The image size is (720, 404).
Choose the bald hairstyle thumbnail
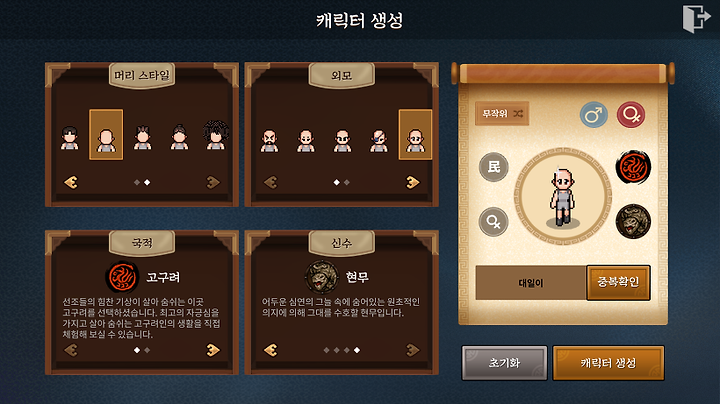tap(106, 135)
